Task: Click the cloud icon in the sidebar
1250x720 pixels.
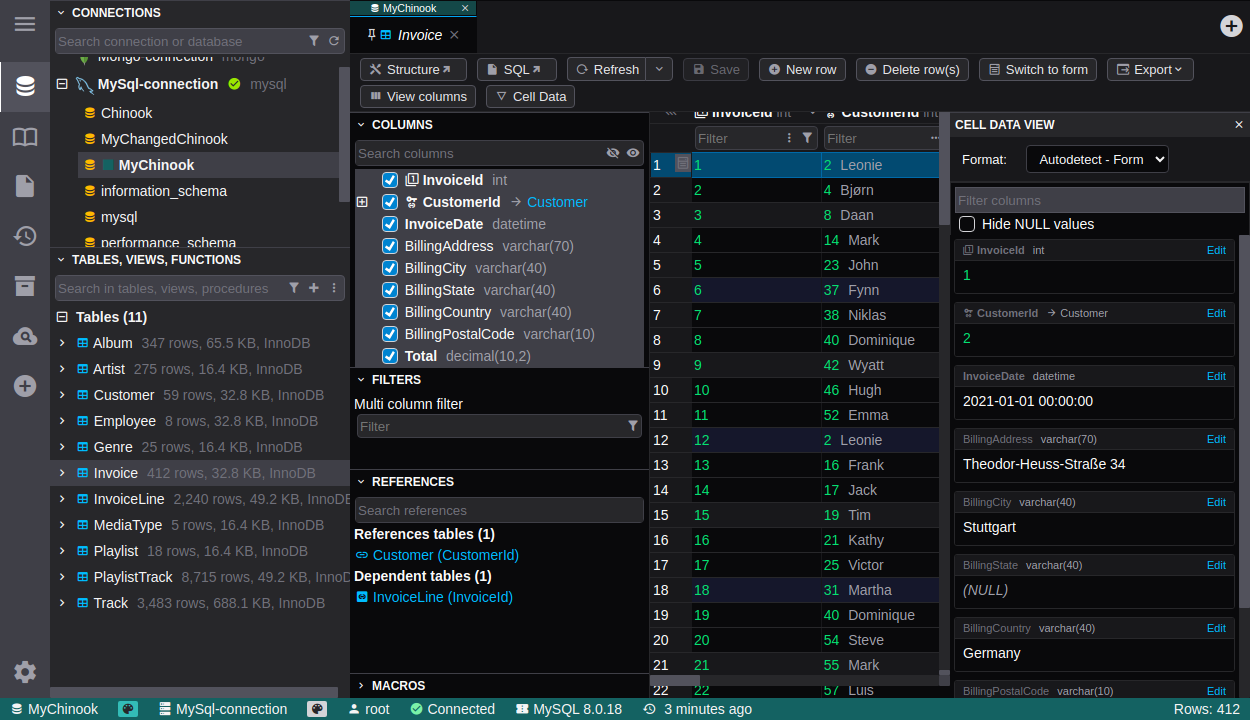Action: click(x=25, y=337)
